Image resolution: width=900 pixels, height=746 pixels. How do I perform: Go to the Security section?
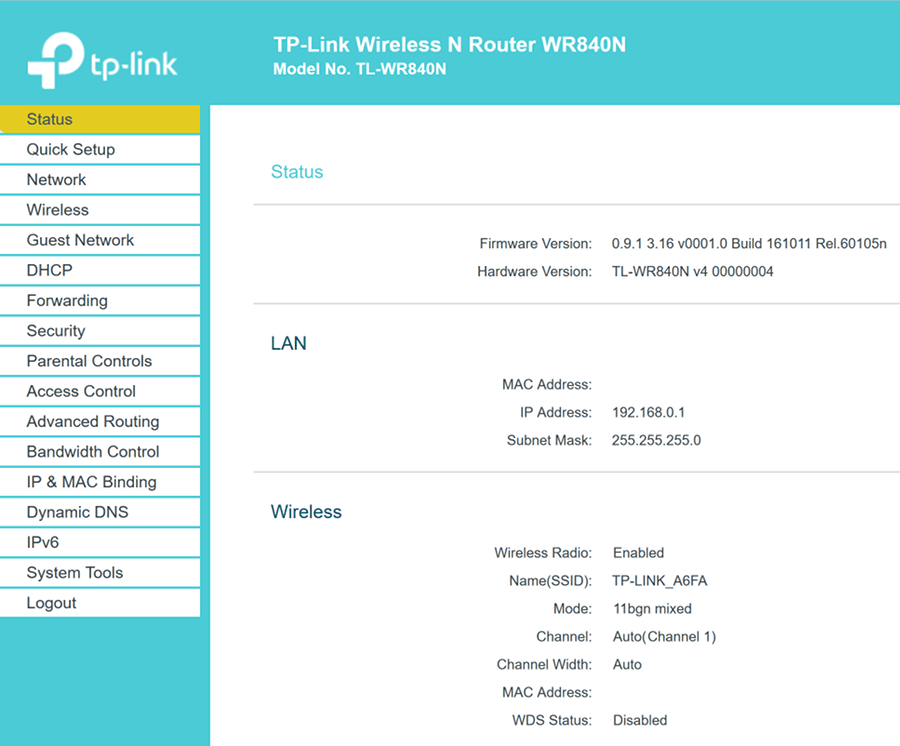100,331
